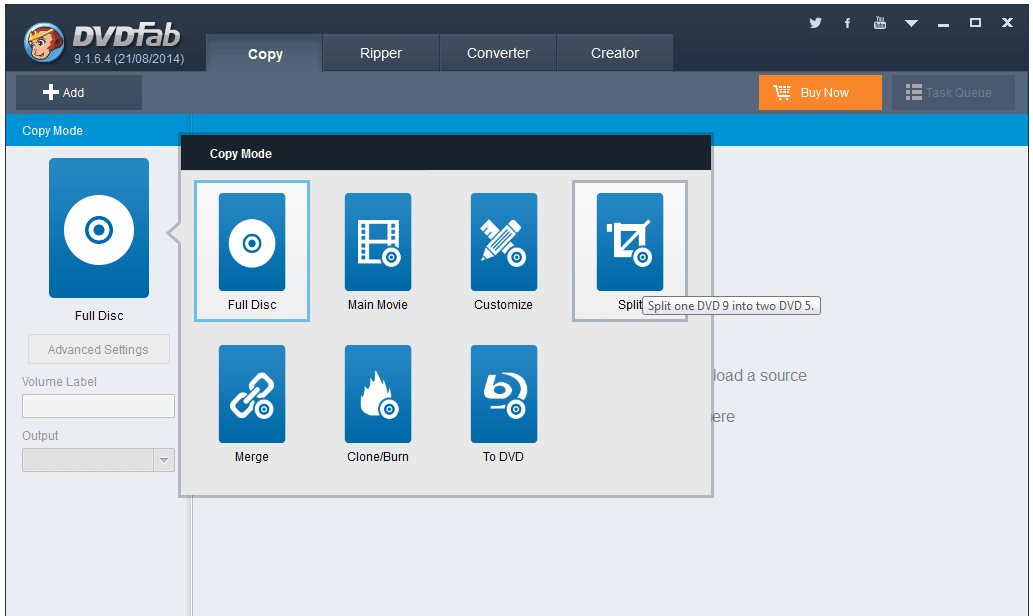Select the Customize copy mode

pos(503,242)
